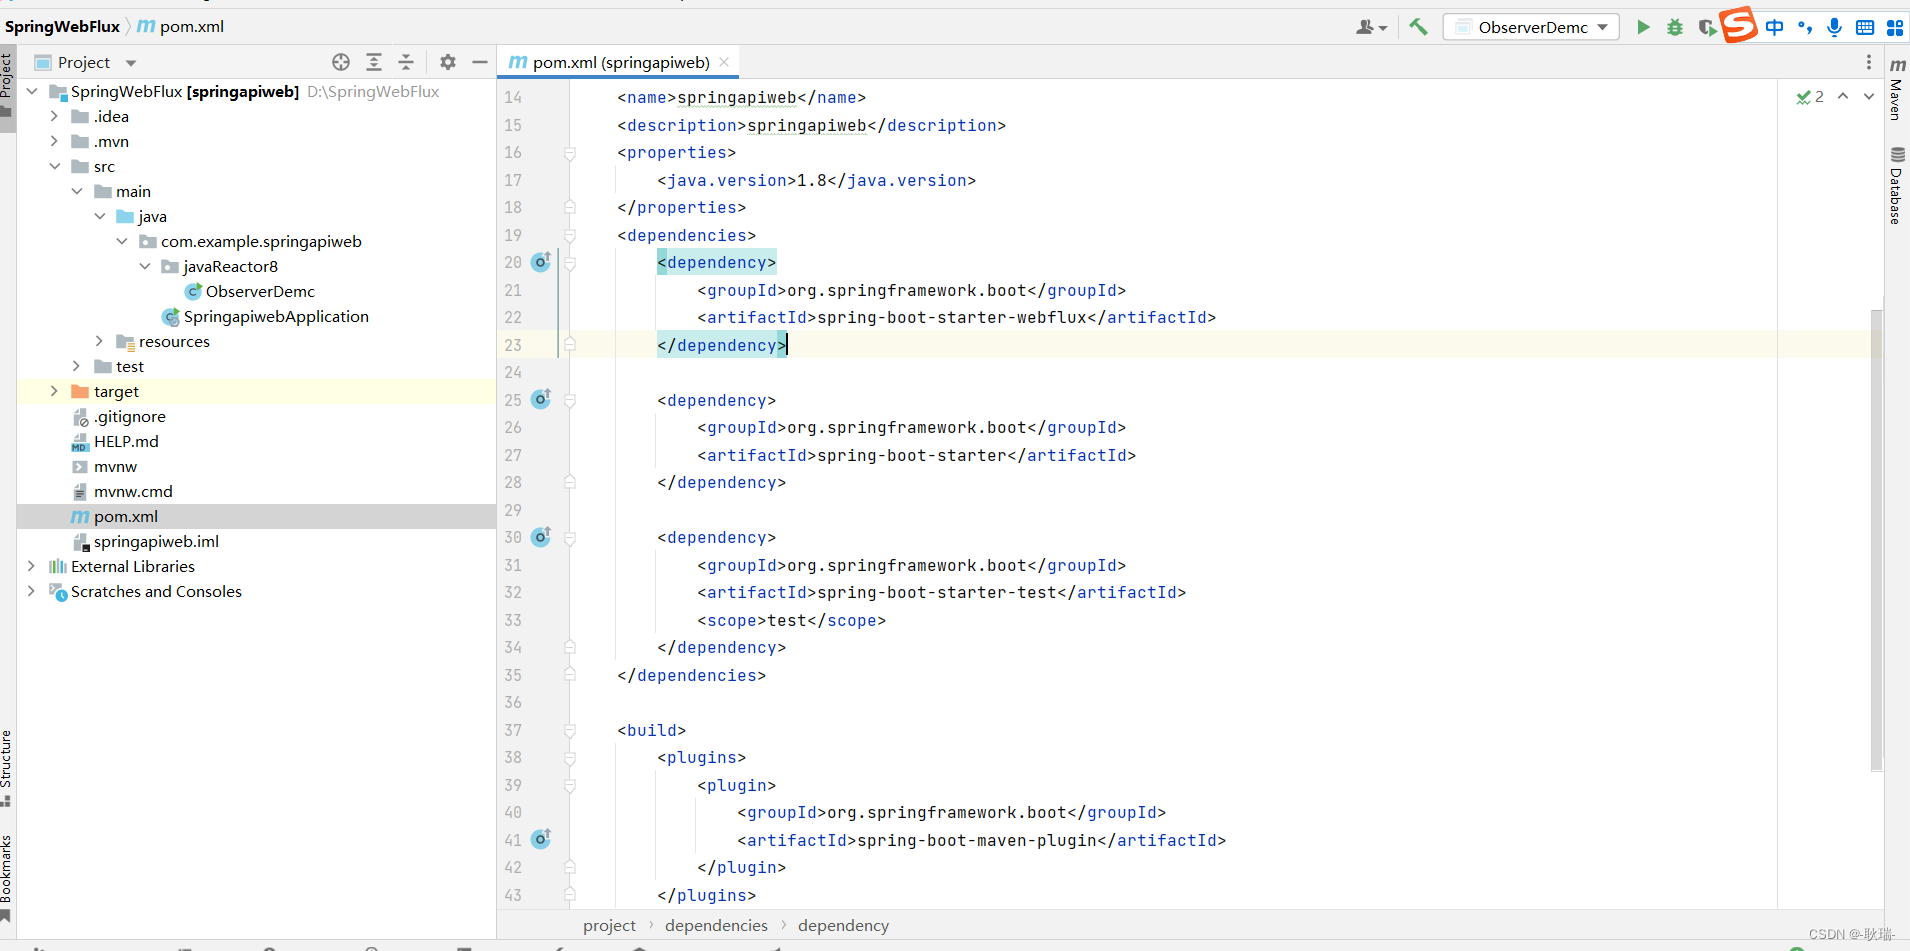Click pom.xml in the navigation bar
This screenshot has height=951, width=1910.
point(181,26)
